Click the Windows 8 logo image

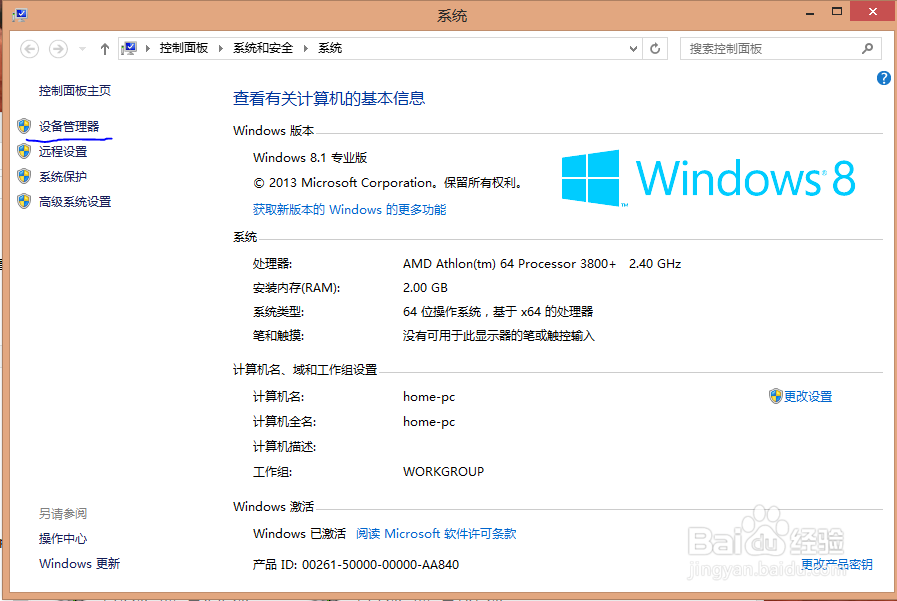(x=708, y=178)
